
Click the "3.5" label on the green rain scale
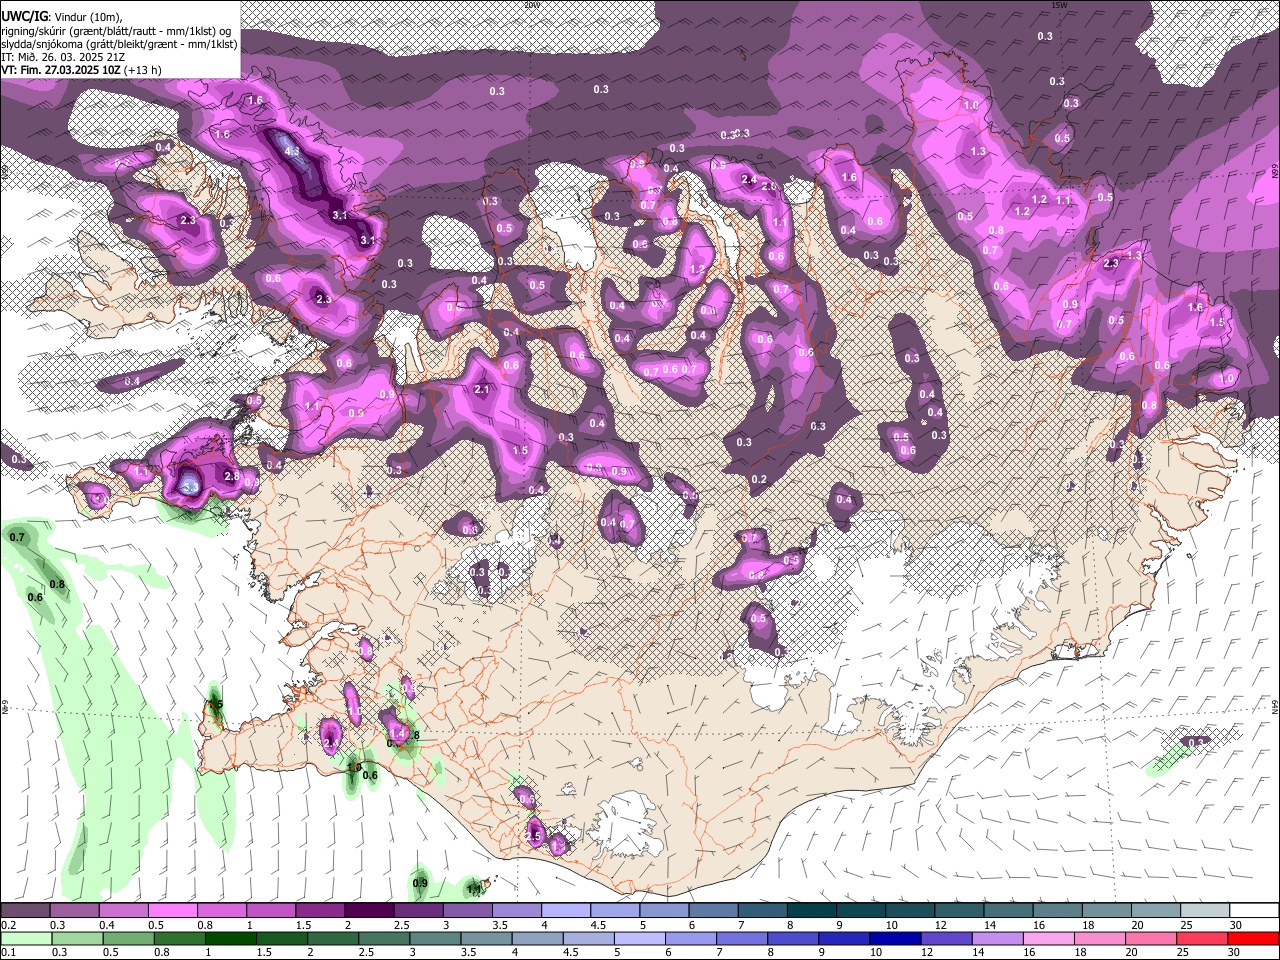click(x=468, y=952)
